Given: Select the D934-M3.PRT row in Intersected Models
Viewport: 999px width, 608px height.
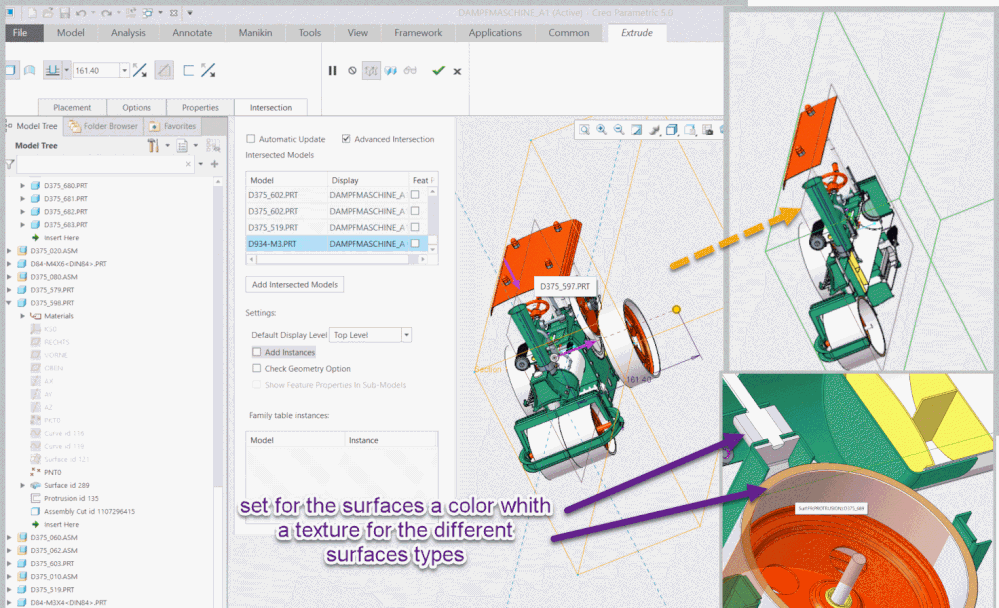Looking at the screenshot, I should point(336,243).
